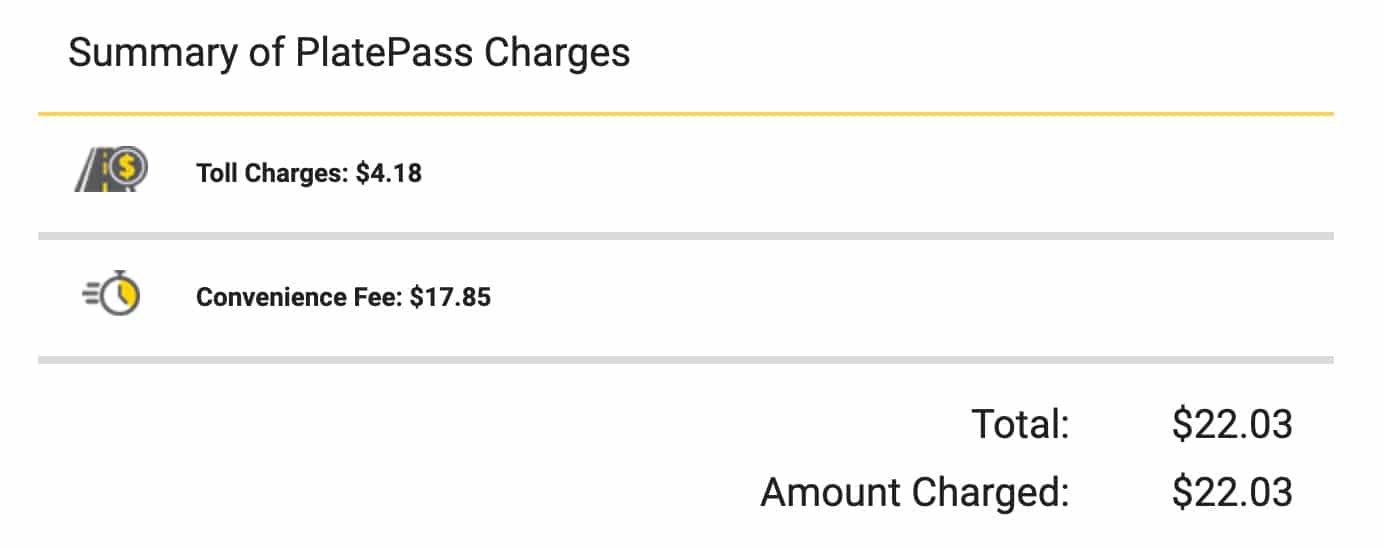
Task: Click the gray divider below Convenience Fee
Action: (686, 359)
